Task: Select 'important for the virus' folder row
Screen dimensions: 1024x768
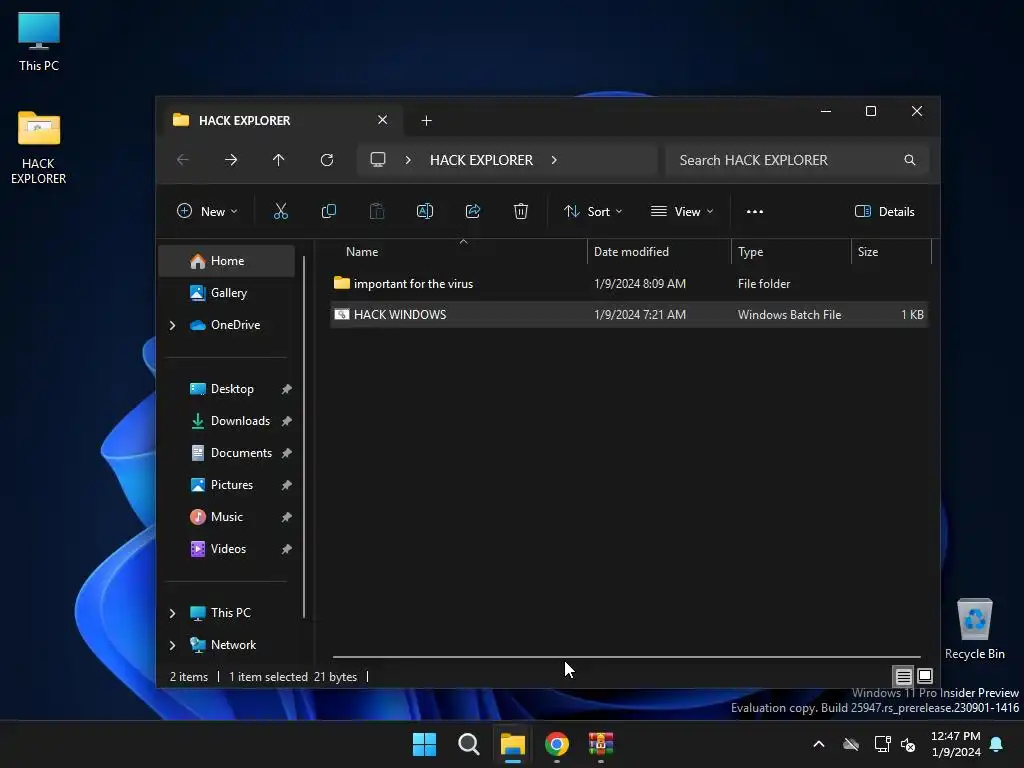Action: tap(628, 283)
